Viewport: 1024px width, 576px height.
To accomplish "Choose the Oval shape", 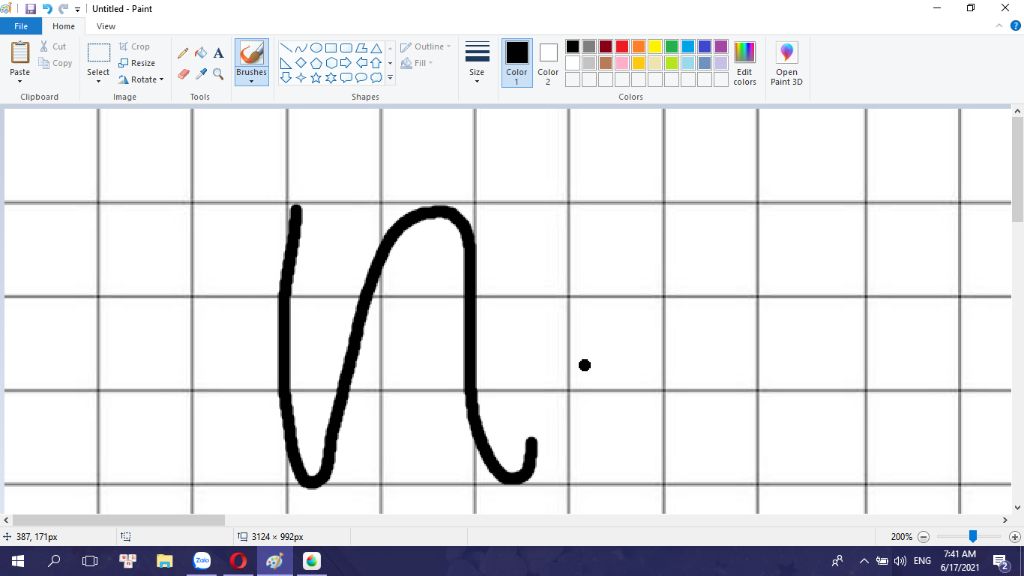I will 315,48.
